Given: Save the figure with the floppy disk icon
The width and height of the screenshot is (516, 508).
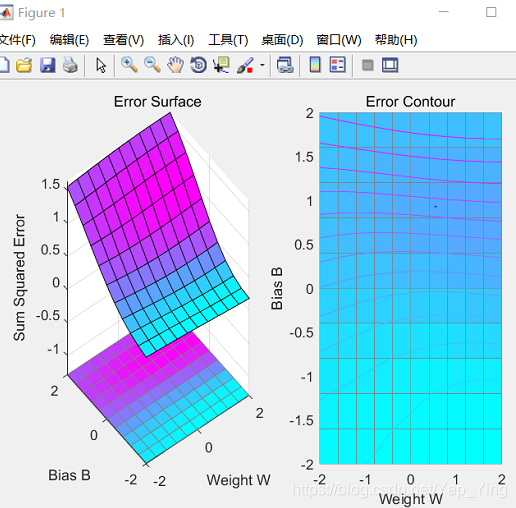Looking at the screenshot, I should (x=47, y=65).
